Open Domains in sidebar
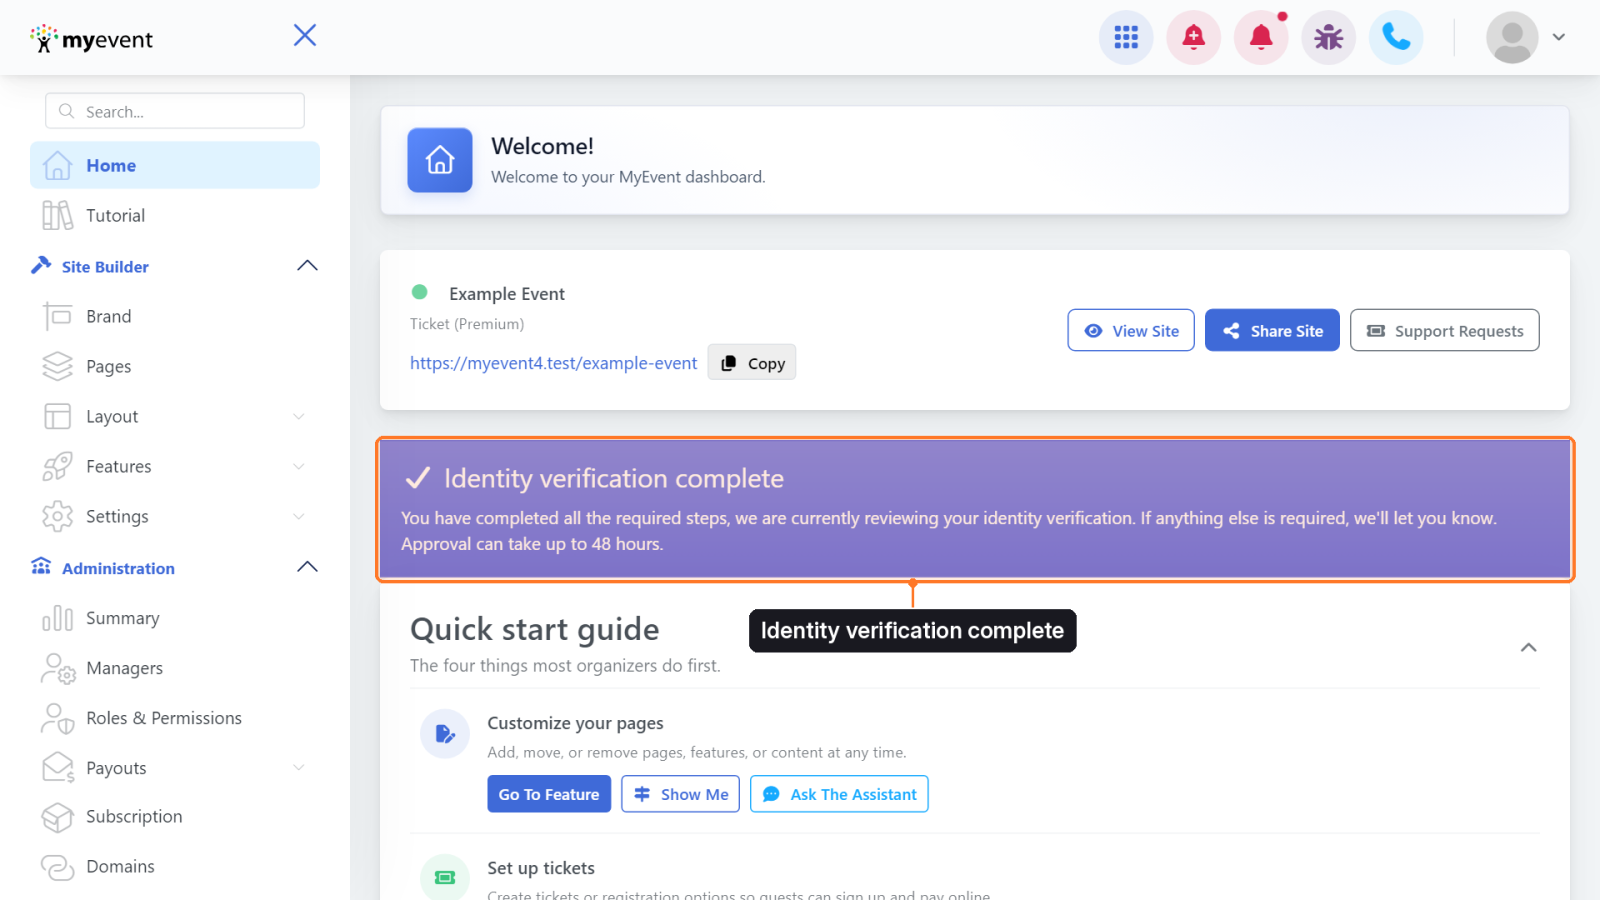1600x900 pixels. tap(175, 866)
